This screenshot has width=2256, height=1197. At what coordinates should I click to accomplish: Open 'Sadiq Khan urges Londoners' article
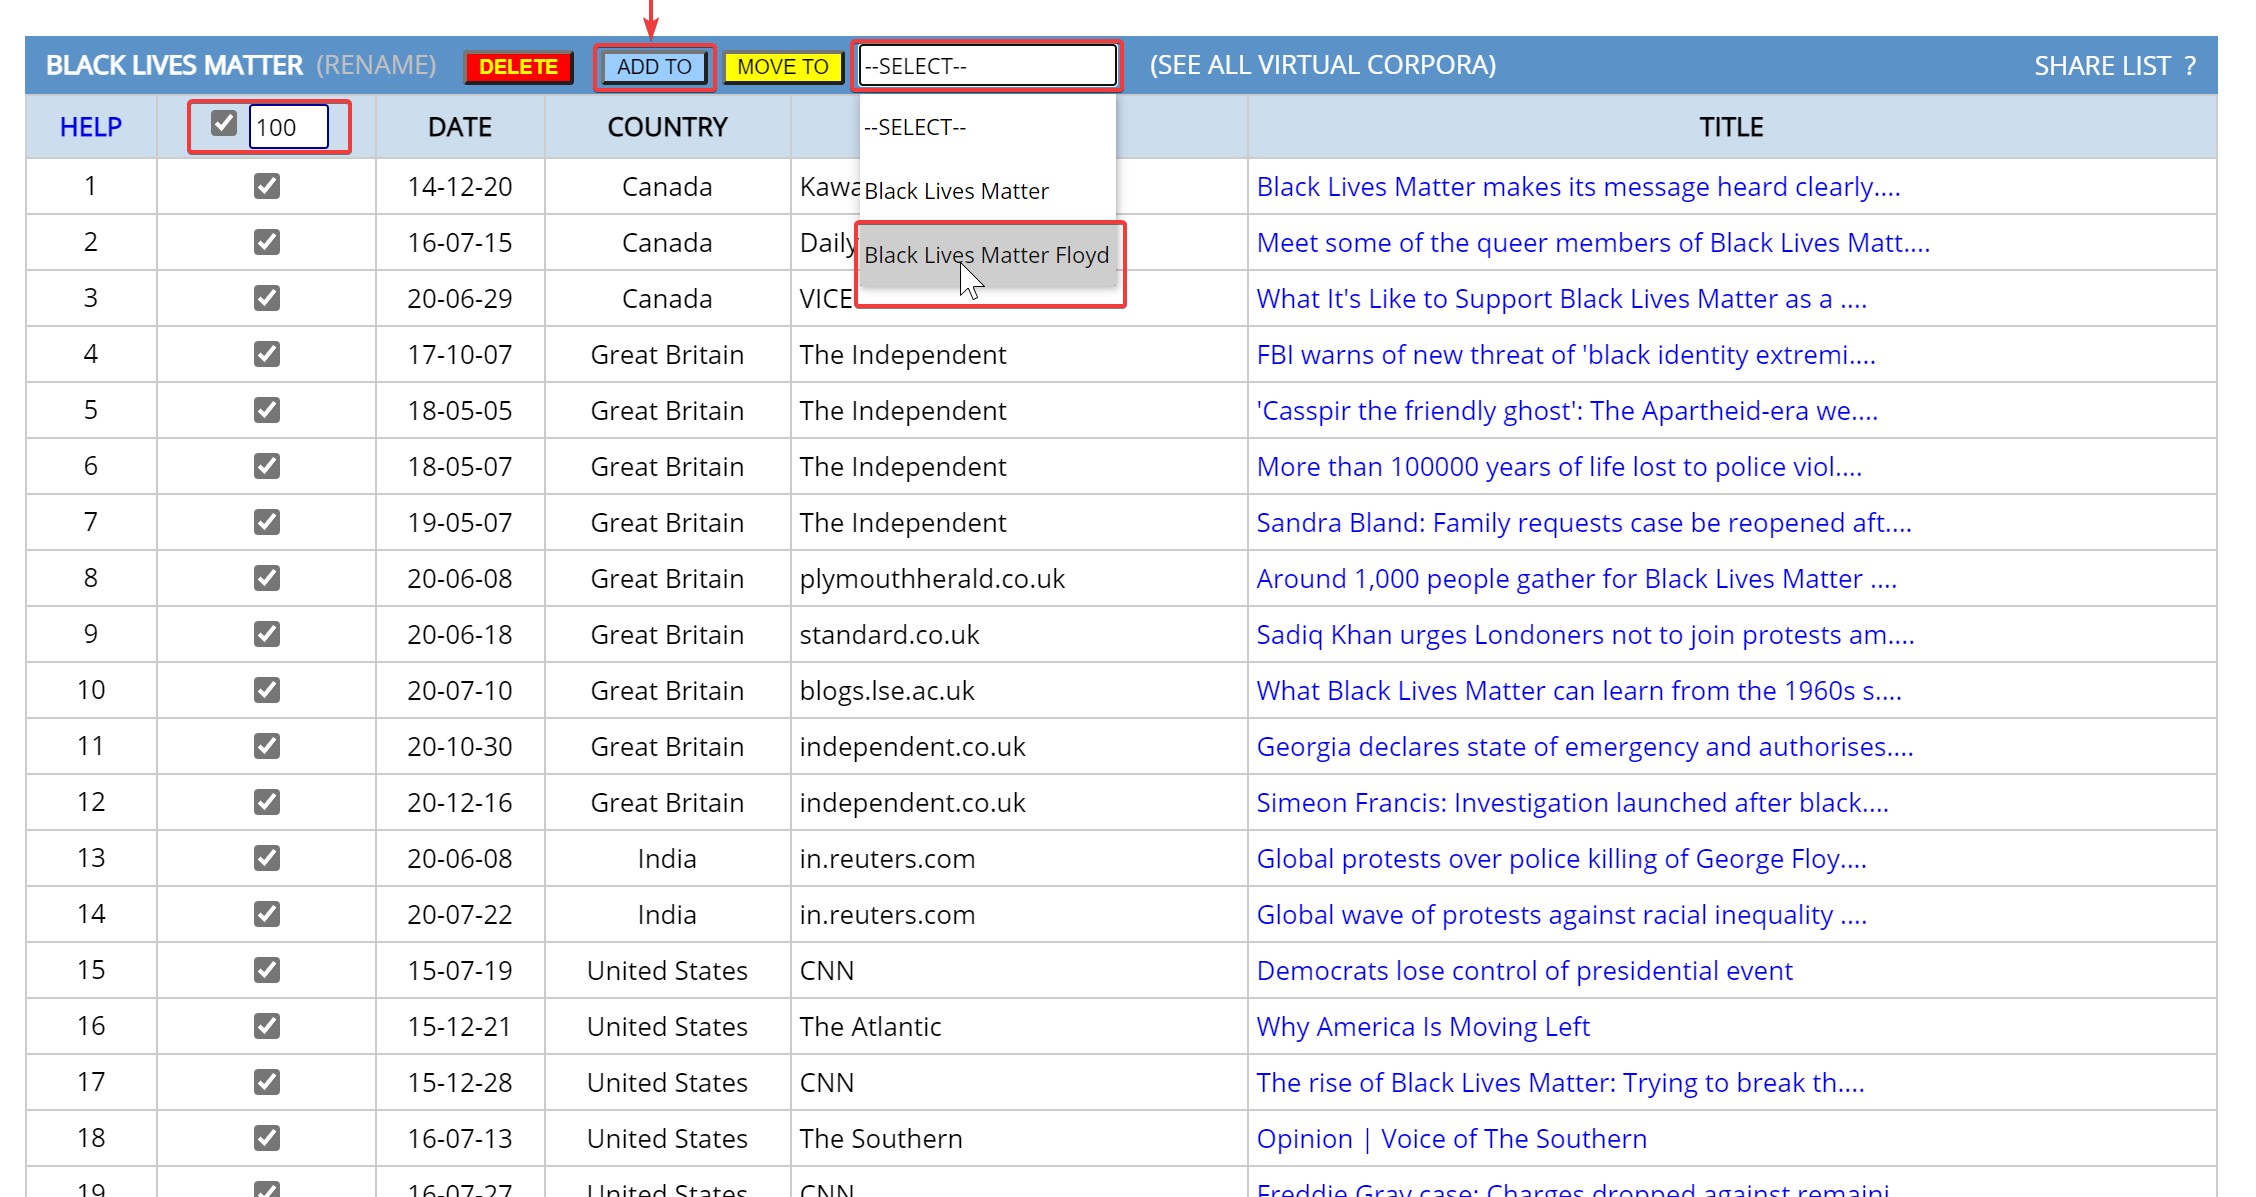click(1585, 635)
